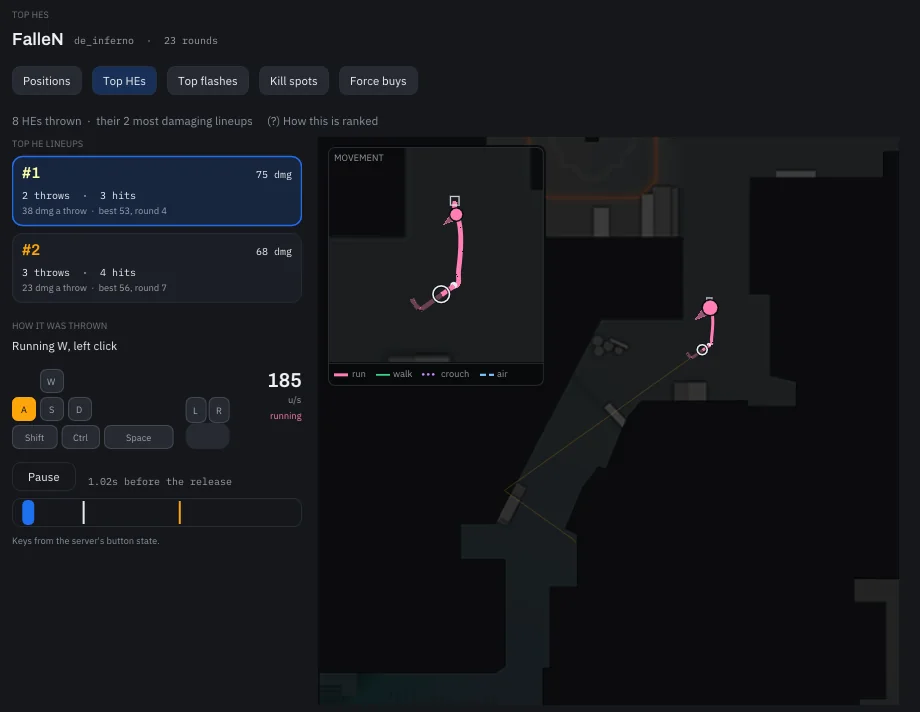The width and height of the screenshot is (920, 712).
Task: Select the Top HEs tab
Action: tap(124, 81)
